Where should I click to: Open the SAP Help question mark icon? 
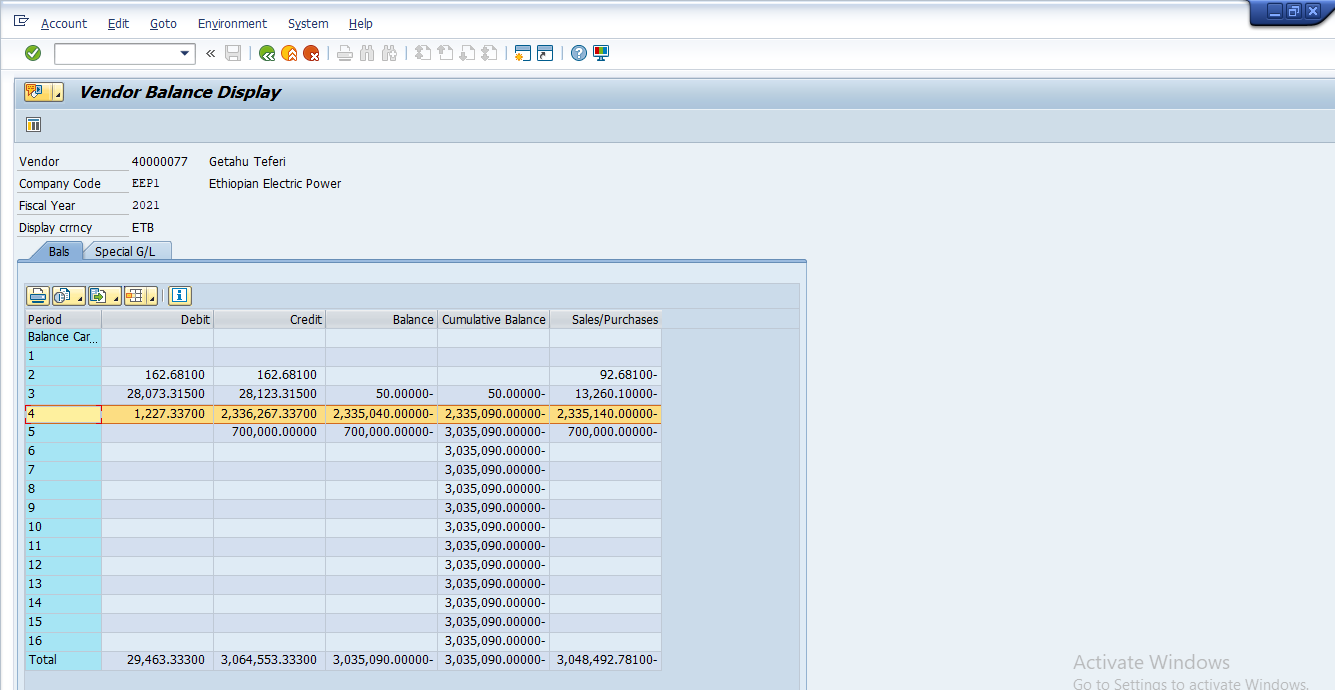[579, 53]
